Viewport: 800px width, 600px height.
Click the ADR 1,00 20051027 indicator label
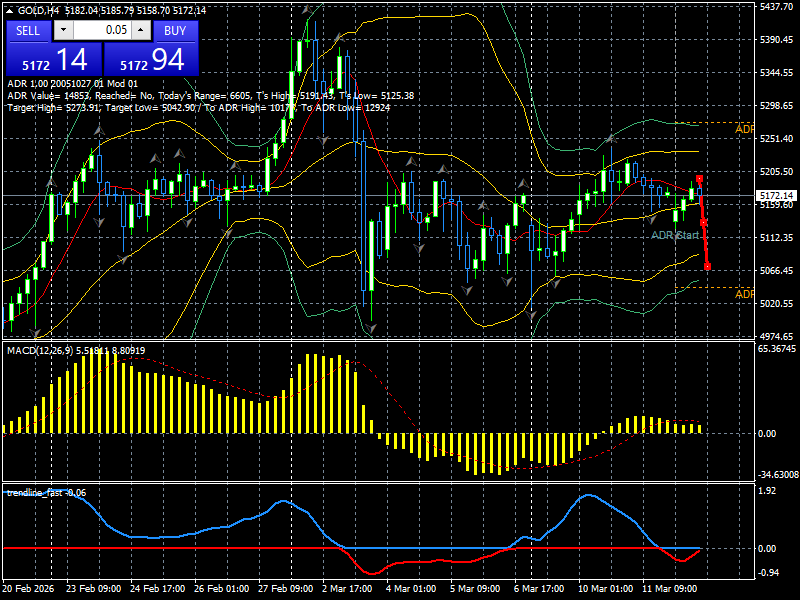click(x=72, y=84)
